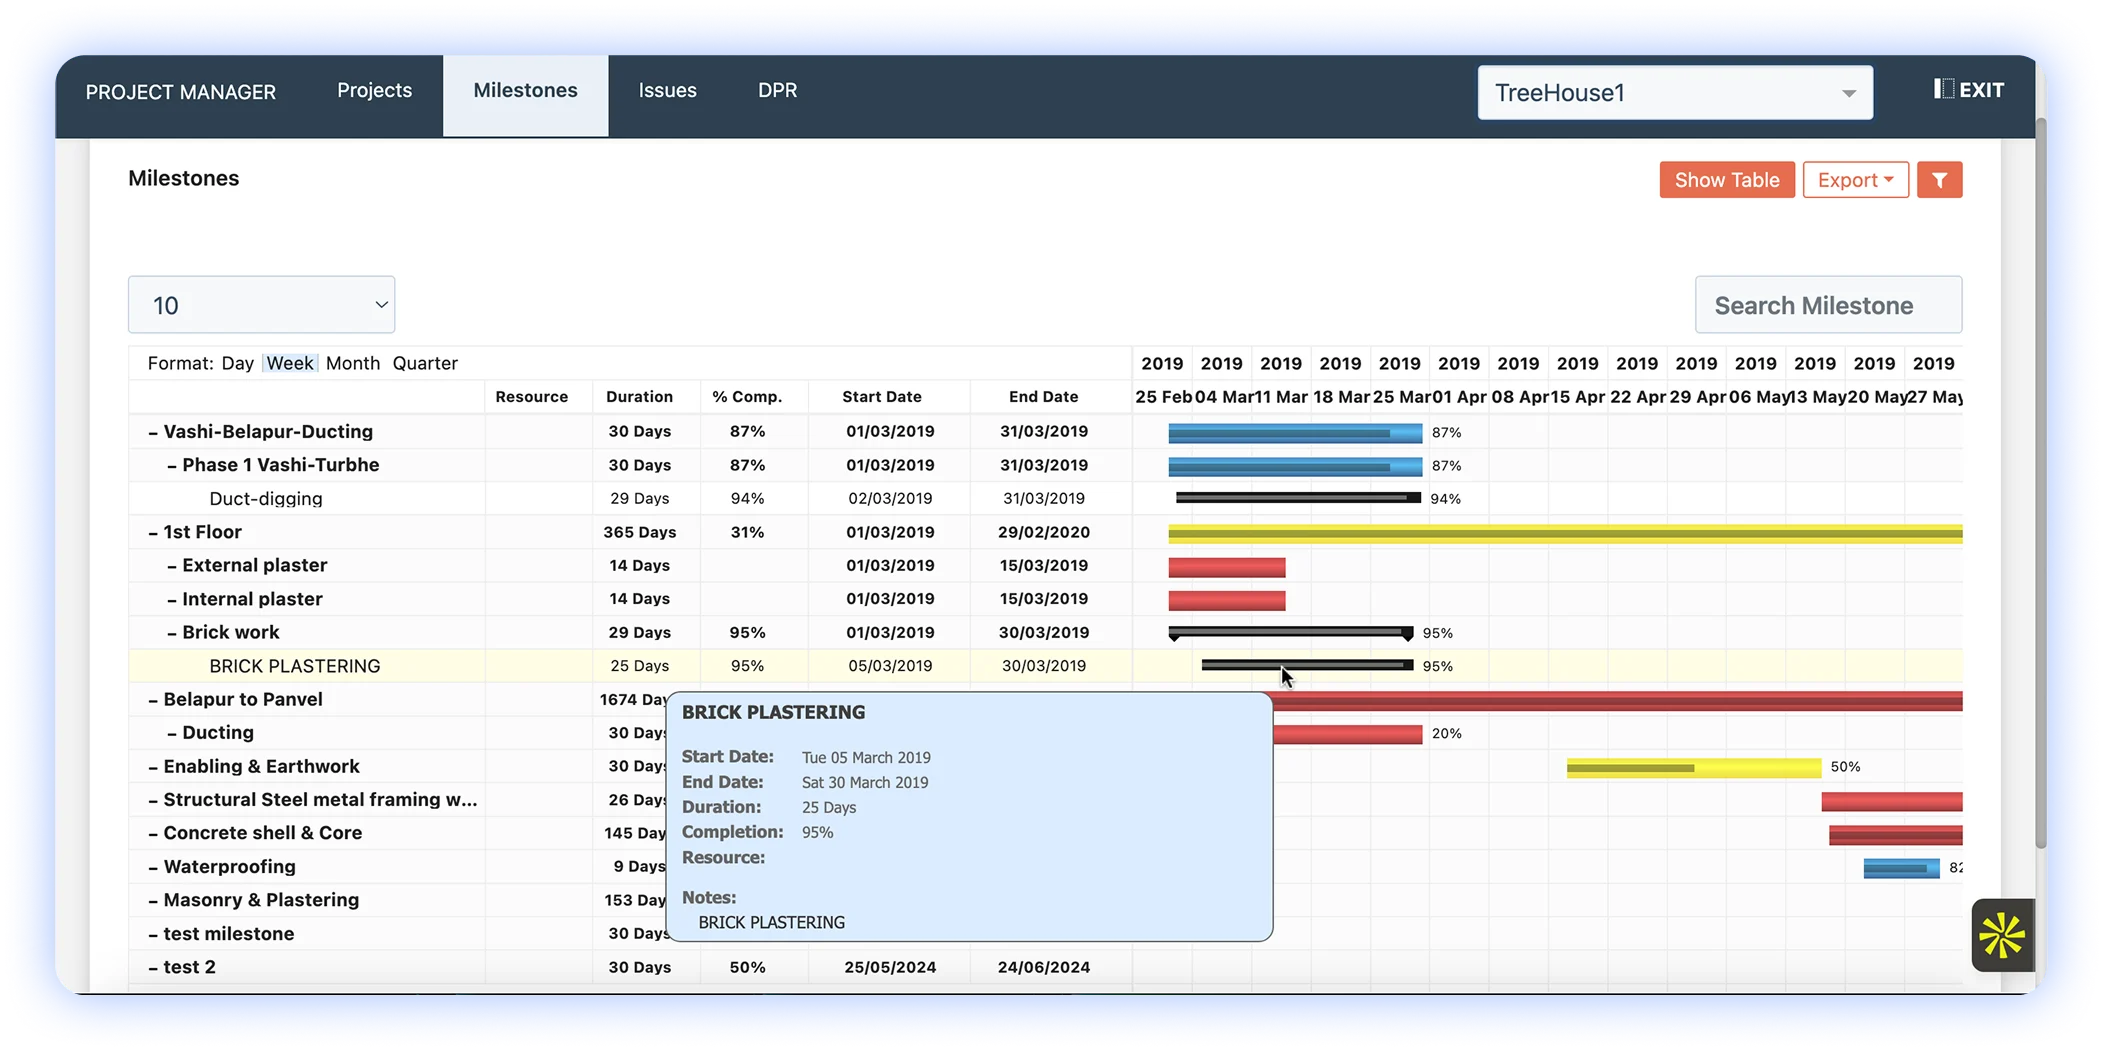Click the Duct-digging 94% progress bar
Screen dimensions: 2103x1051
(x=1298, y=498)
